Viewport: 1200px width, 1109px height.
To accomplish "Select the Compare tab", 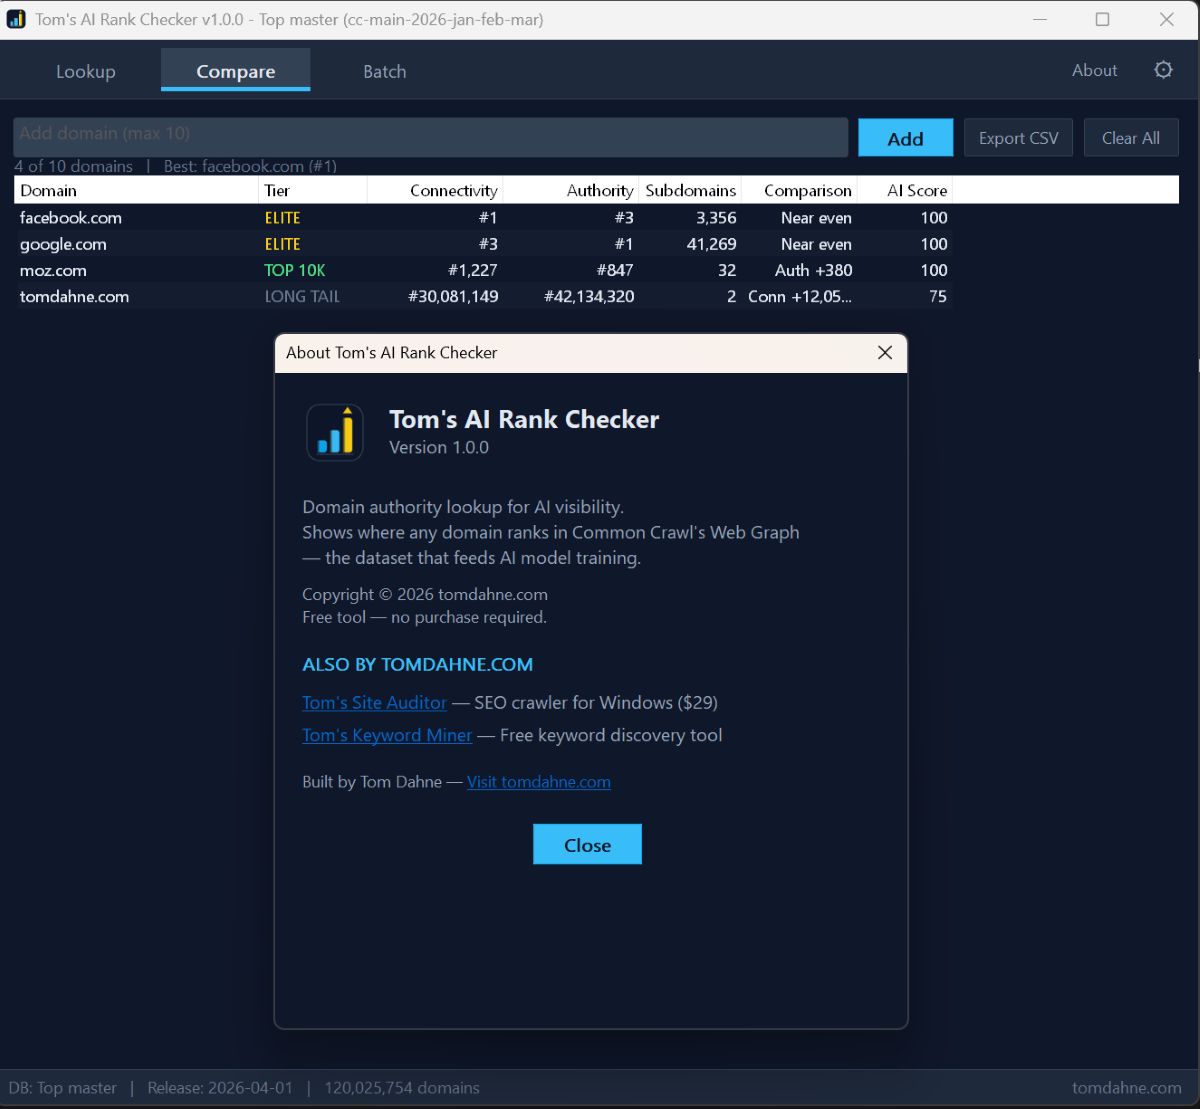I will pyautogui.click(x=235, y=71).
